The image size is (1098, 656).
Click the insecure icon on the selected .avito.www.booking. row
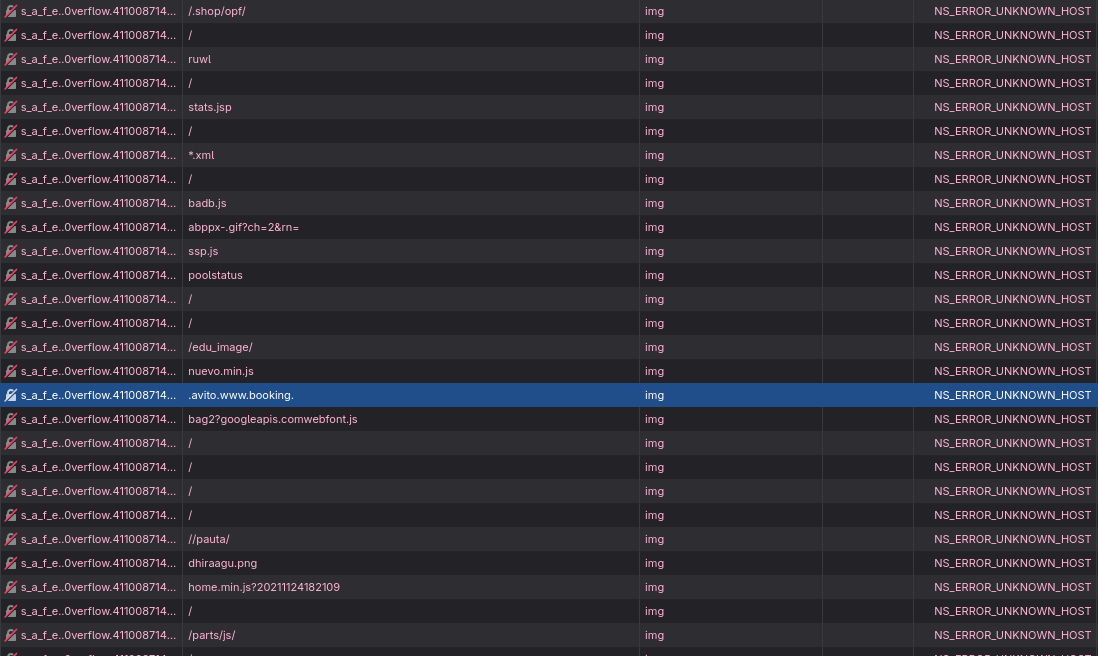[11, 395]
